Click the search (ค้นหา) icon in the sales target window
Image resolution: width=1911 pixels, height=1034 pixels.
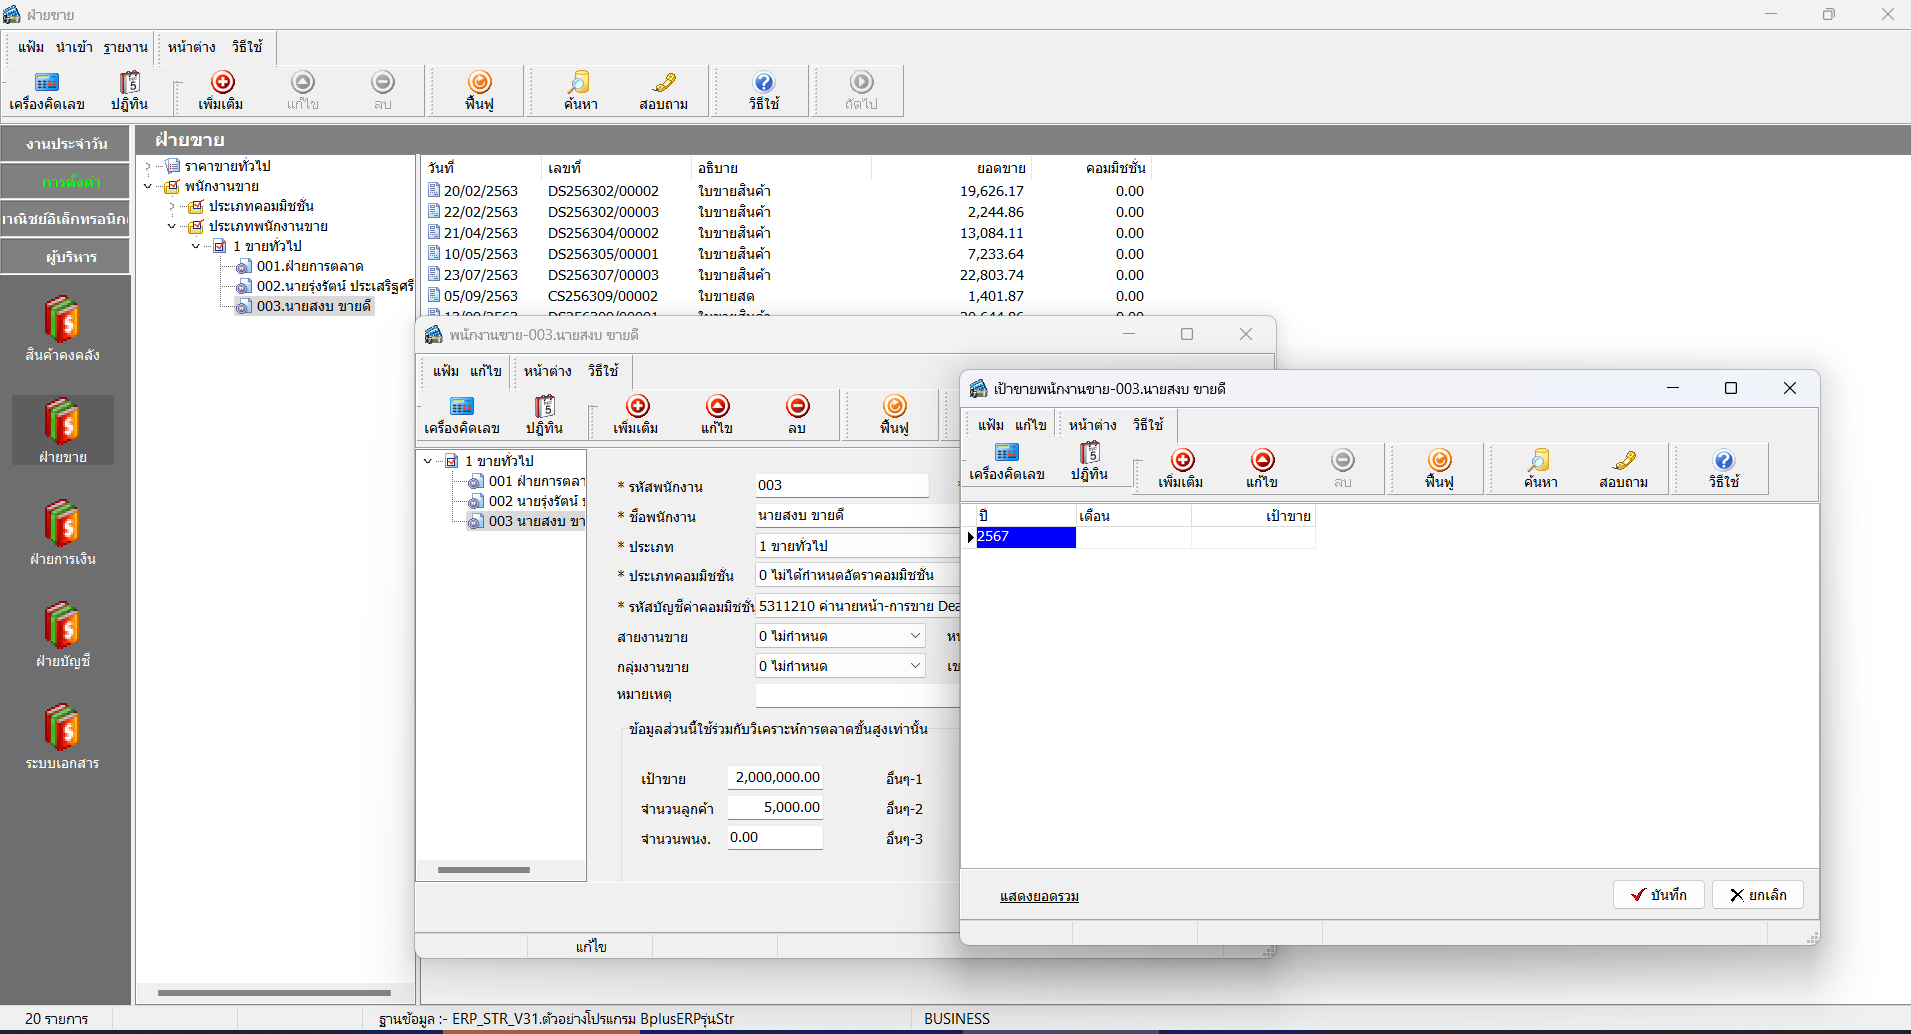click(1540, 461)
